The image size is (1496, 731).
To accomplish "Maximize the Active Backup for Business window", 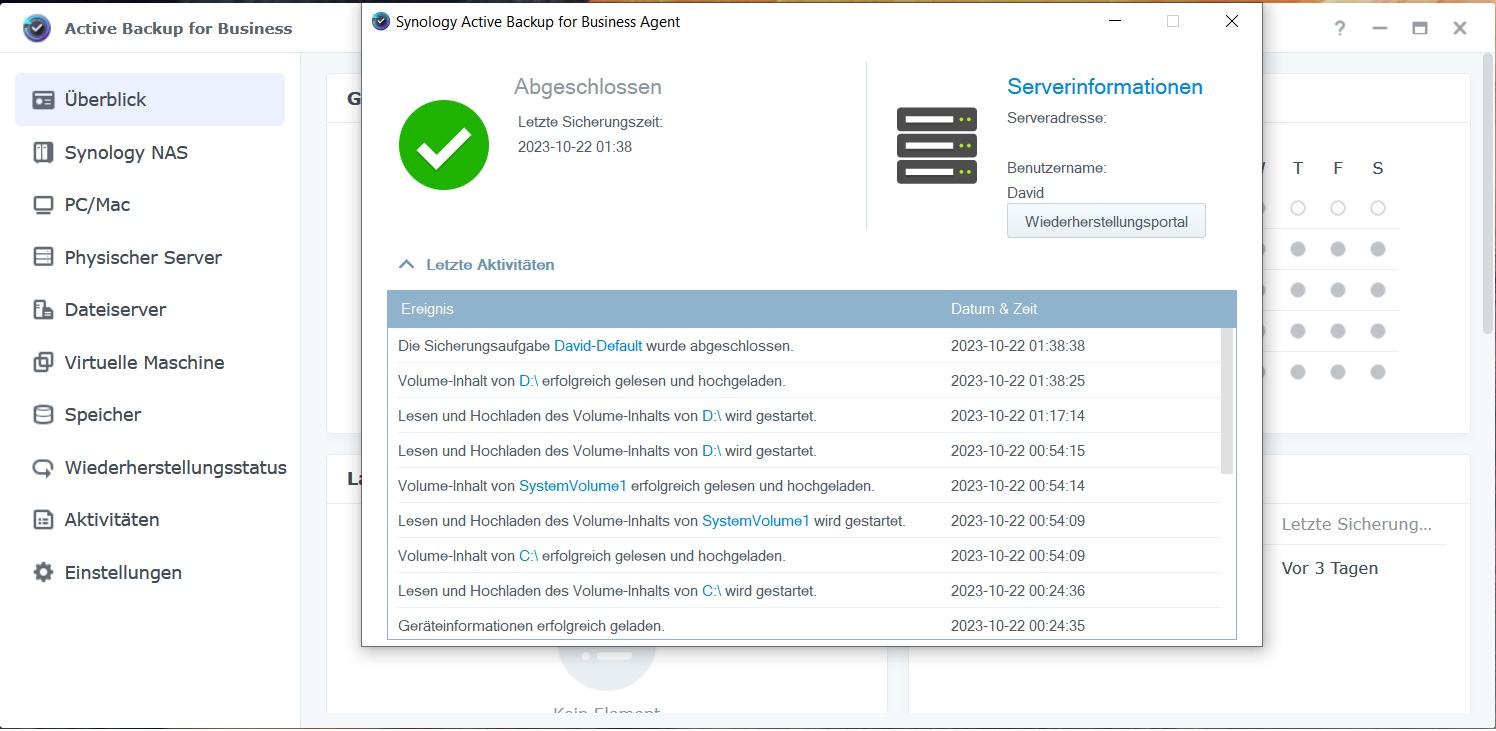I will [x=1420, y=28].
